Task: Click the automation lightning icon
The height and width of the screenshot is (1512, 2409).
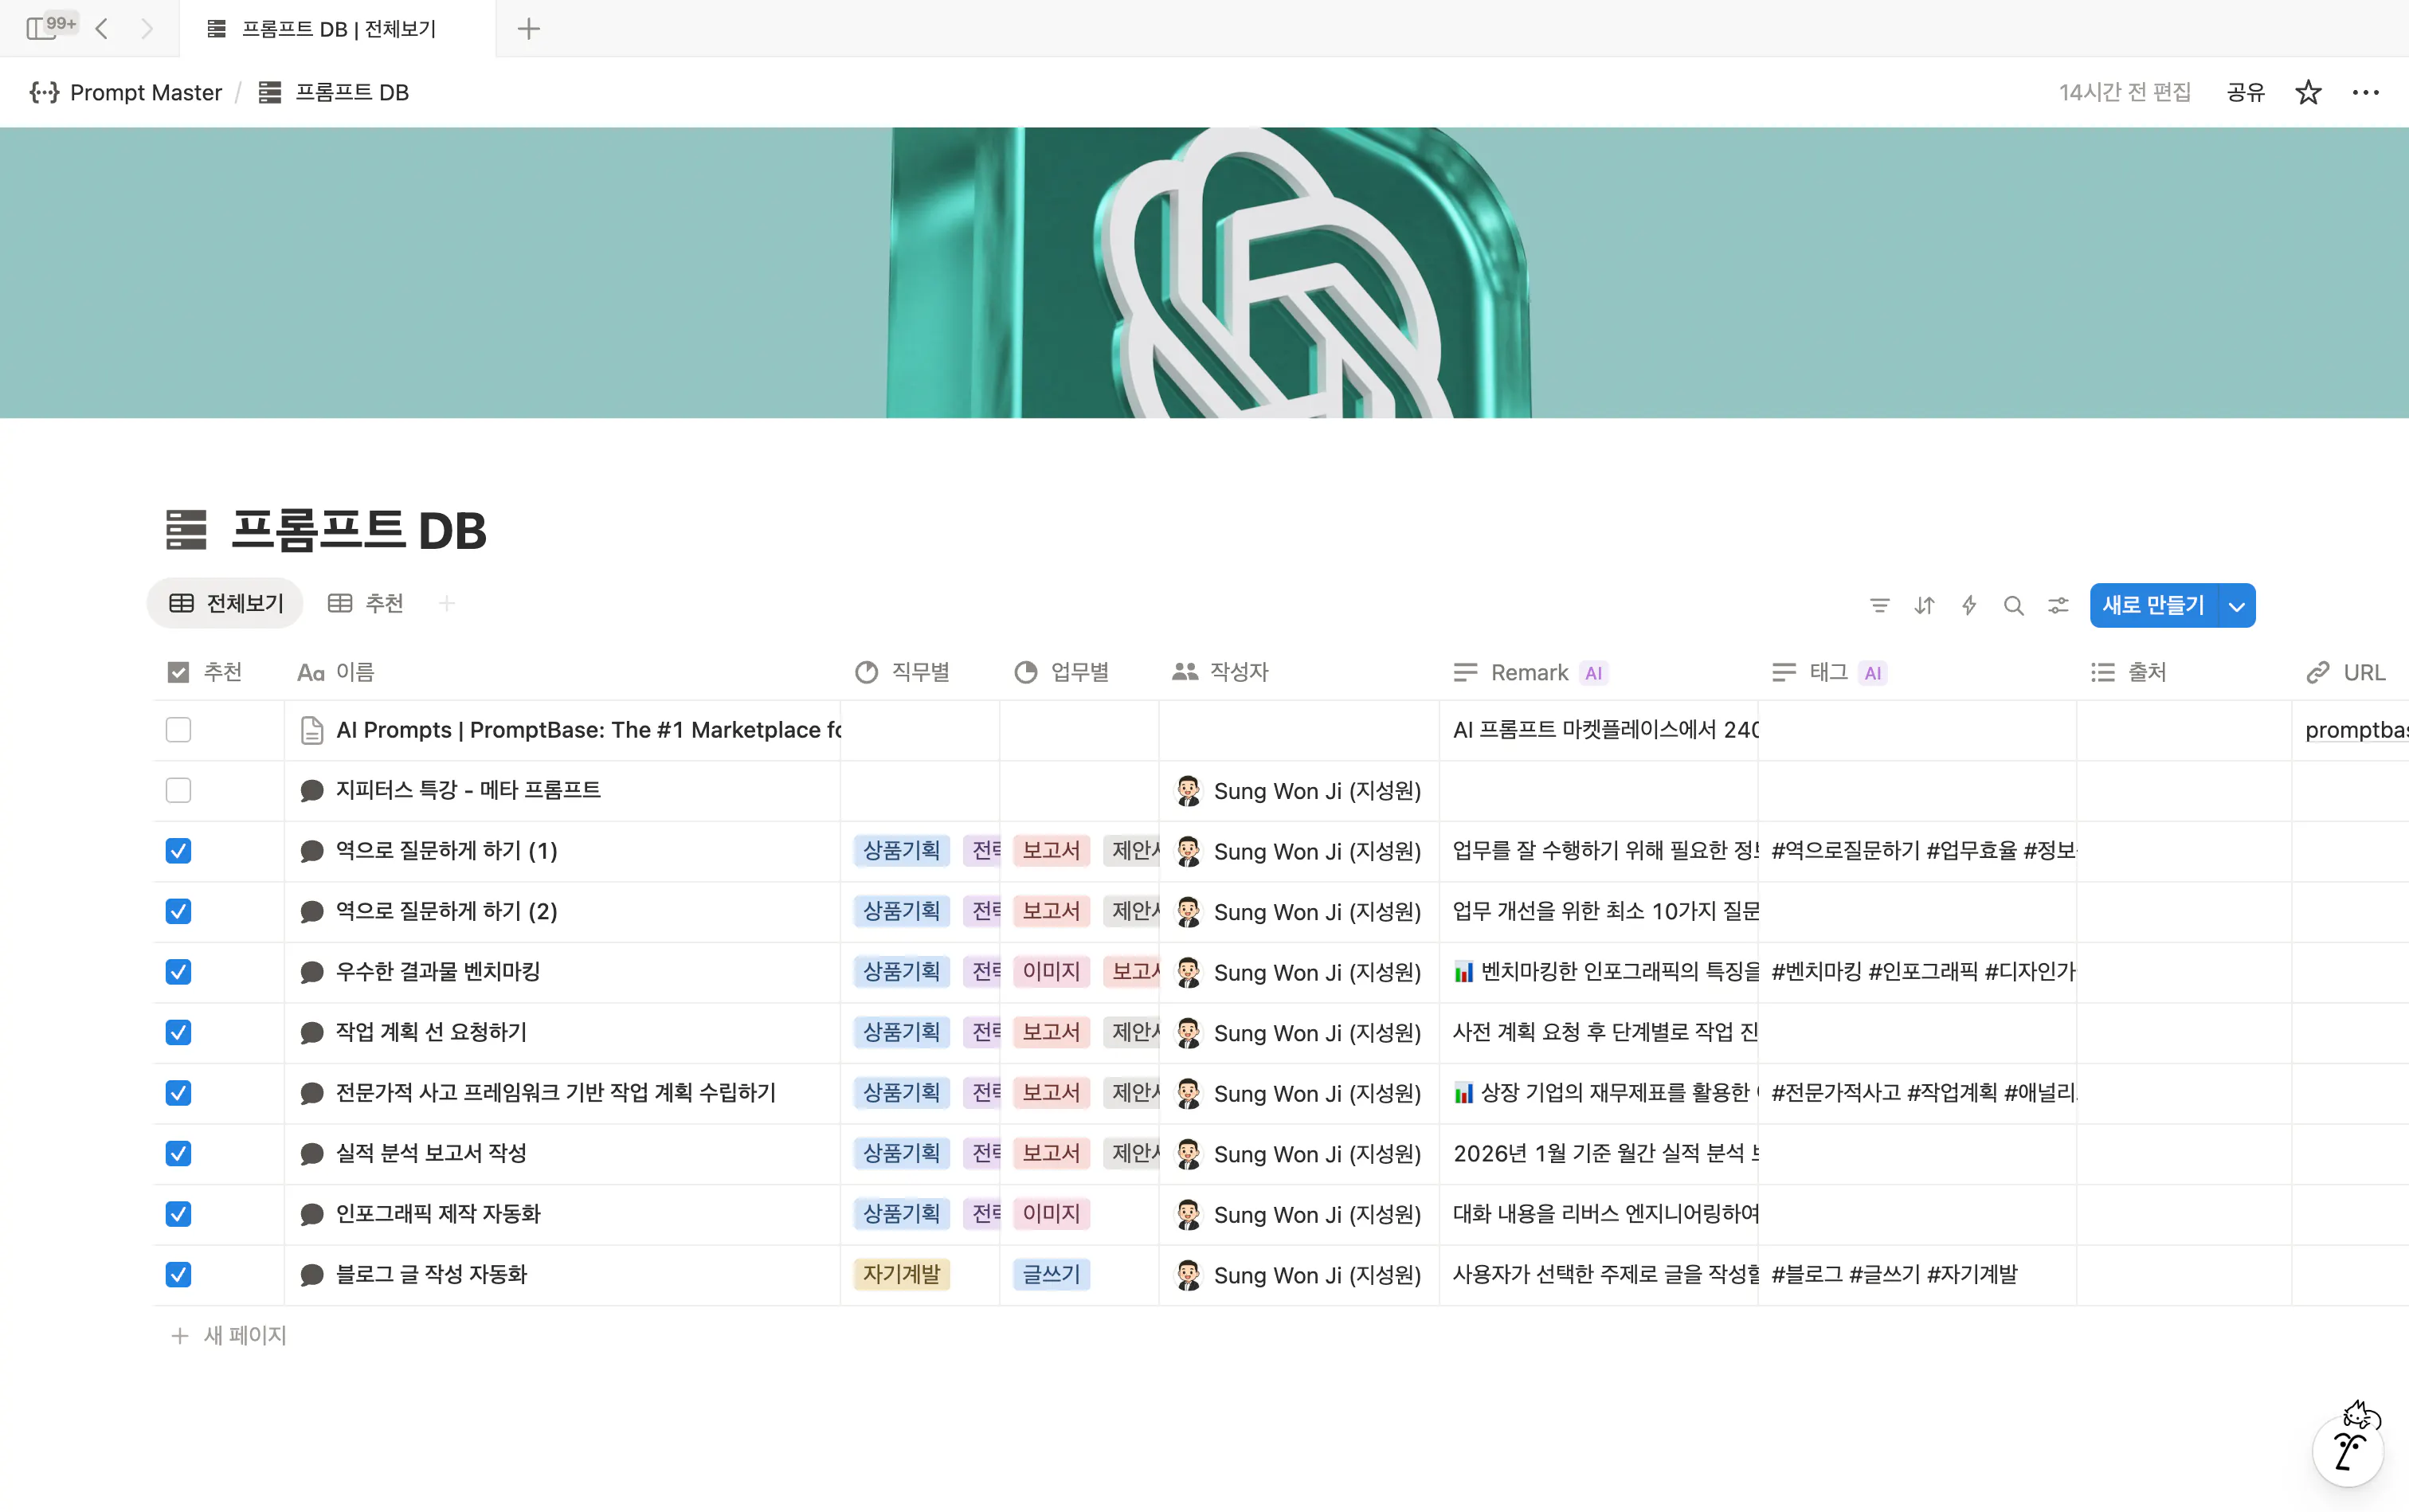Action: (x=1968, y=605)
